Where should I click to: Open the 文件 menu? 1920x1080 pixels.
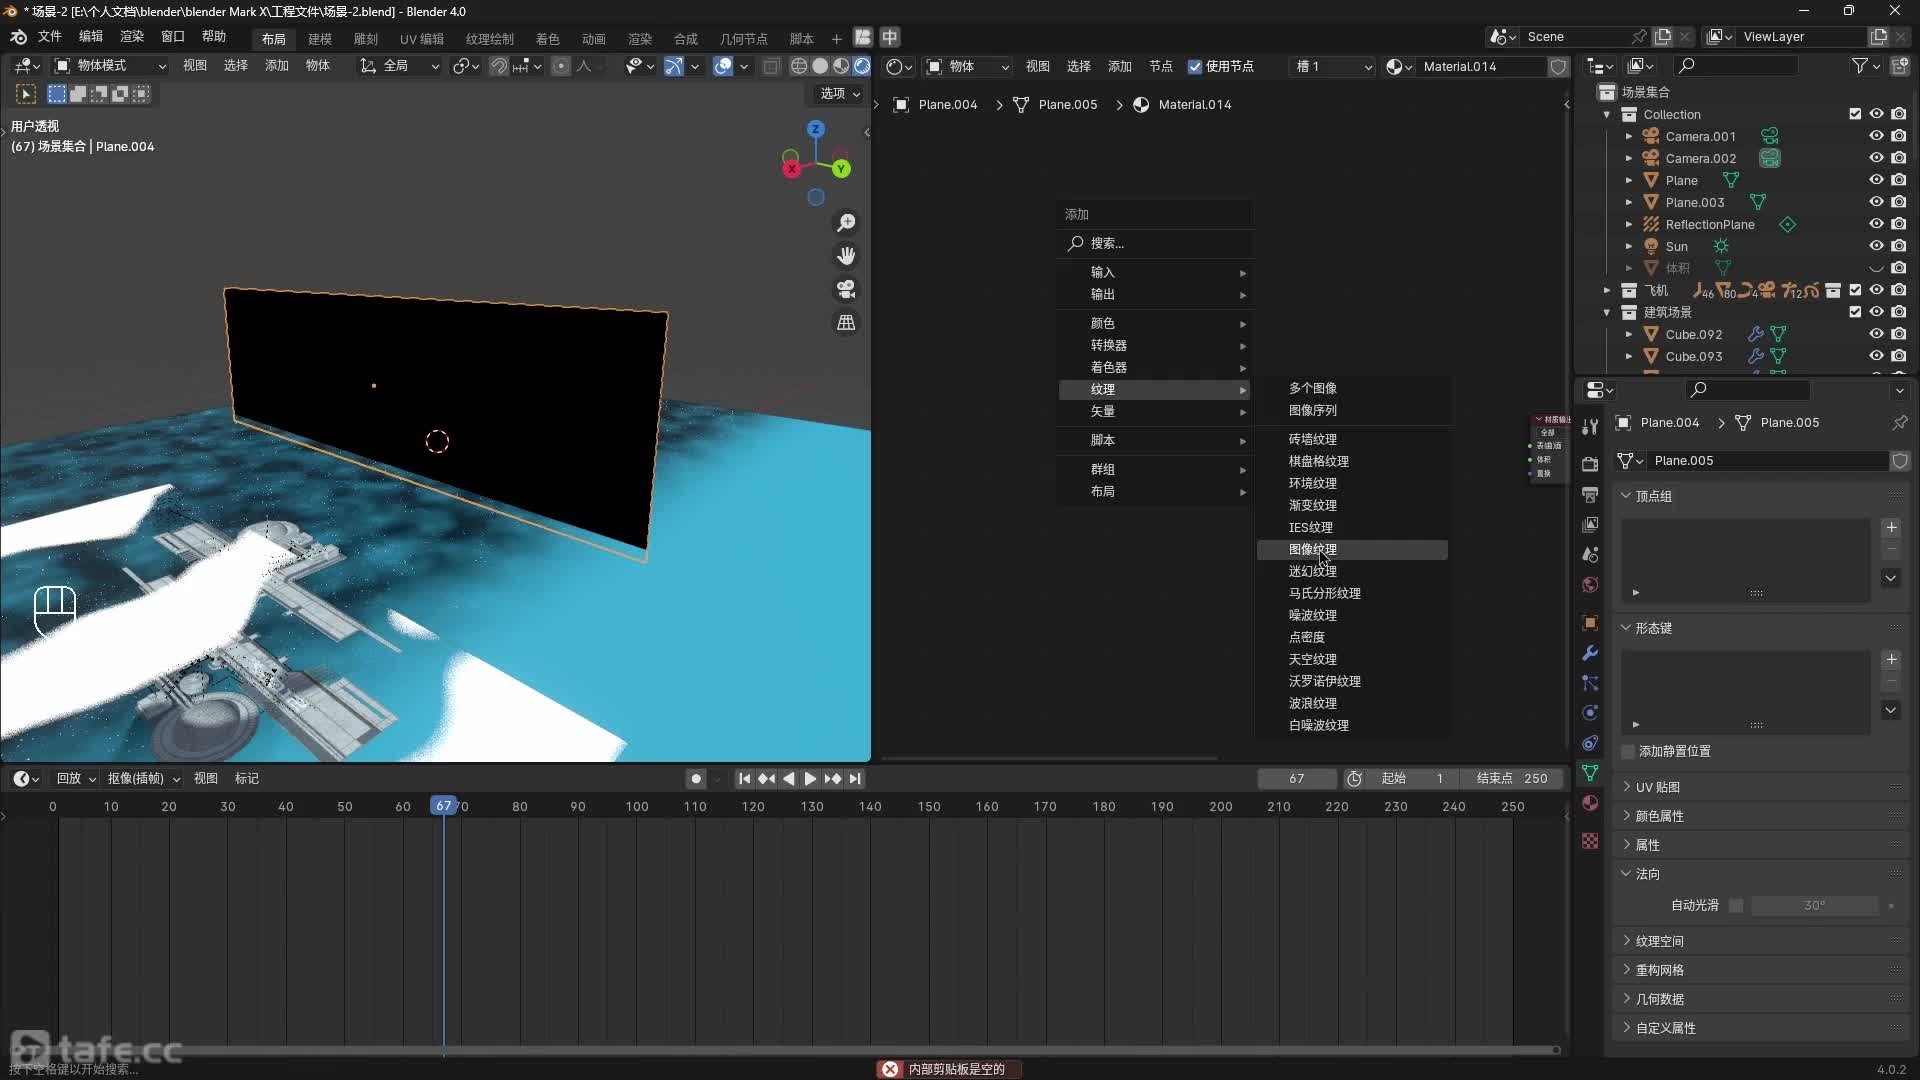(49, 37)
